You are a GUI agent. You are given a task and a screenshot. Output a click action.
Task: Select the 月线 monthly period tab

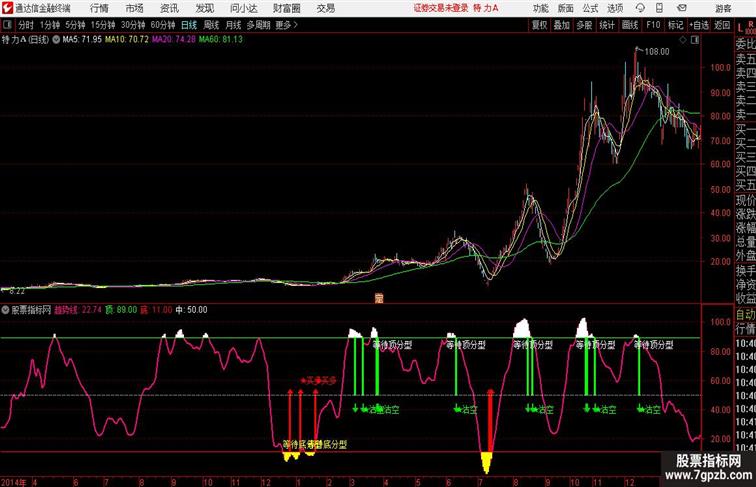(233, 25)
